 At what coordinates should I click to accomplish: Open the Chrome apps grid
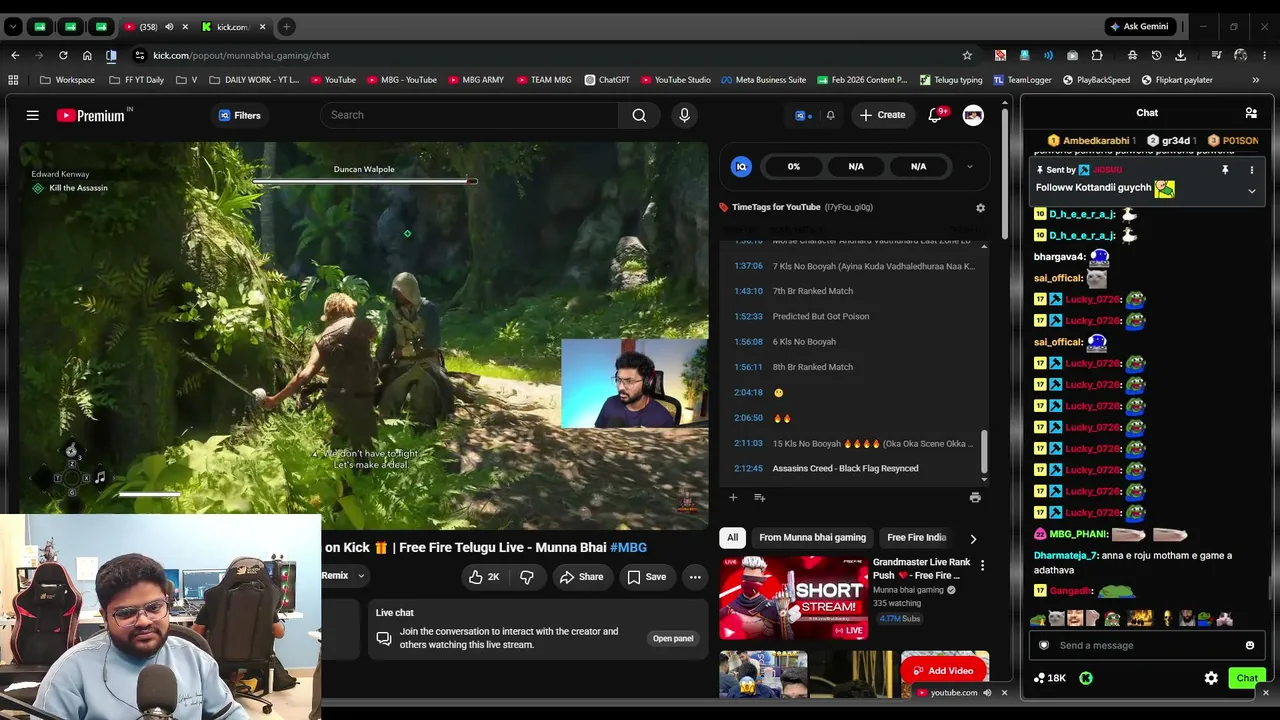pyautogui.click(x=13, y=80)
